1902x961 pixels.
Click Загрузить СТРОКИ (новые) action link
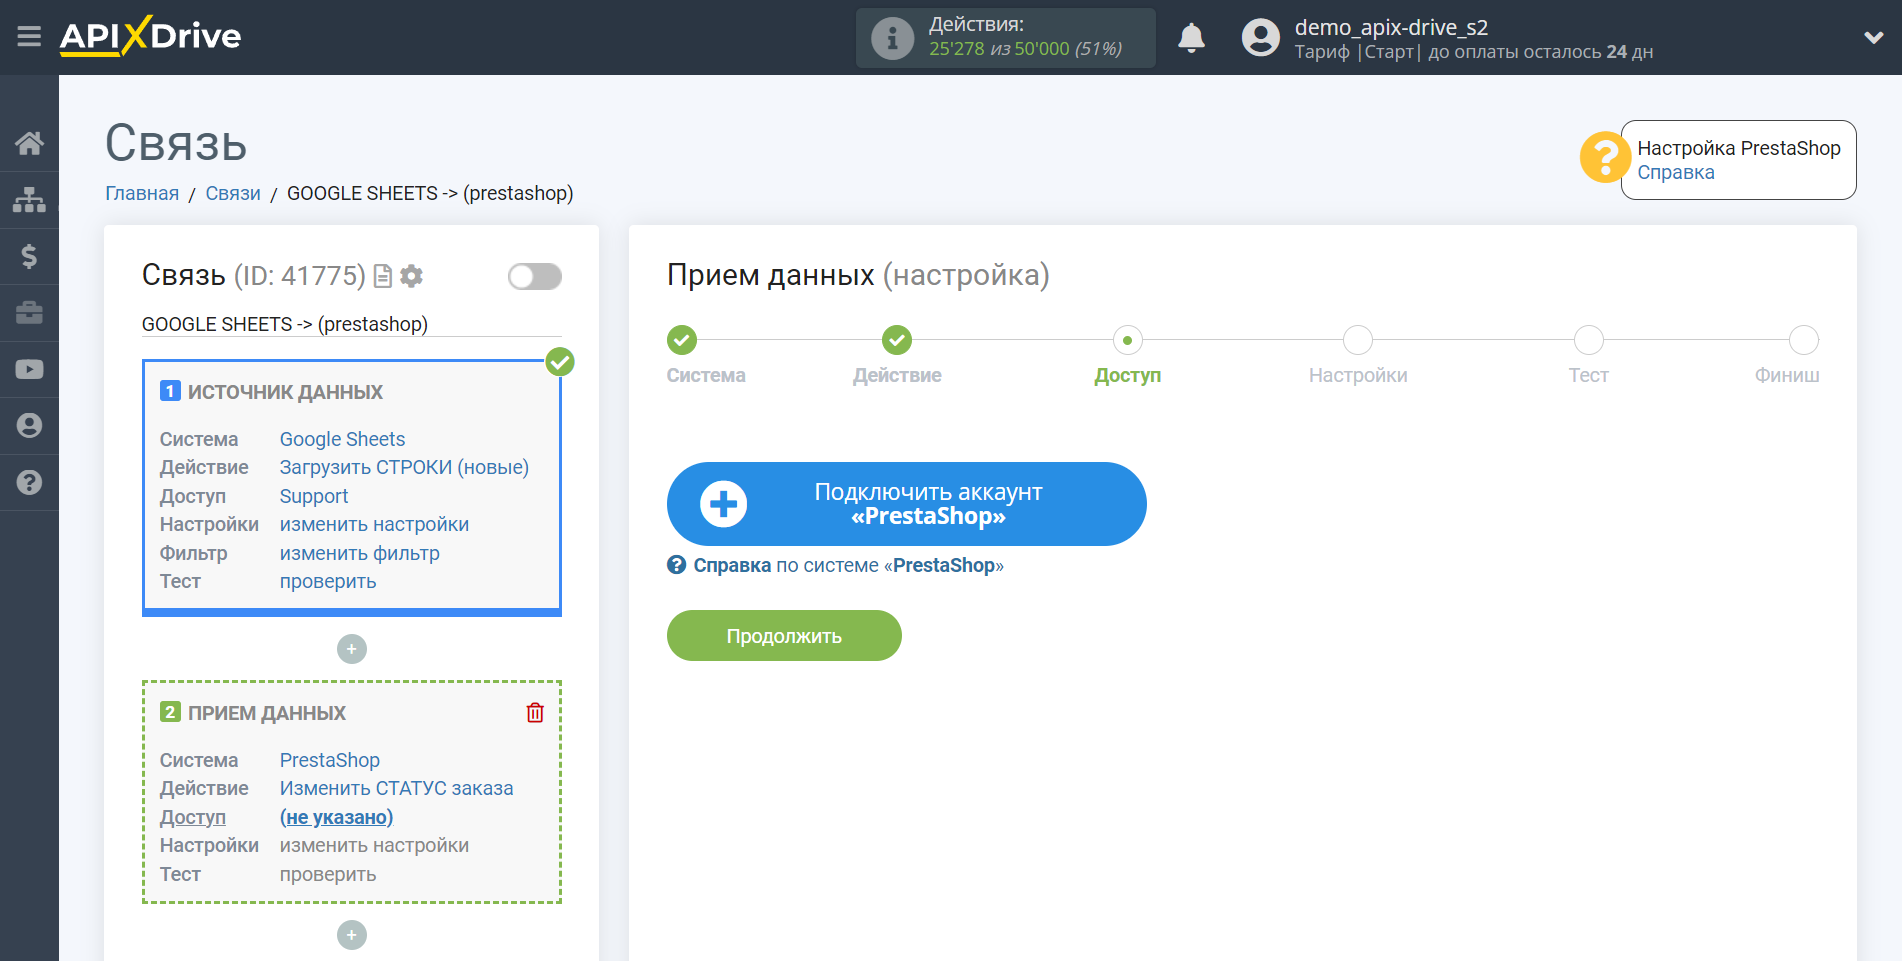coord(404,467)
